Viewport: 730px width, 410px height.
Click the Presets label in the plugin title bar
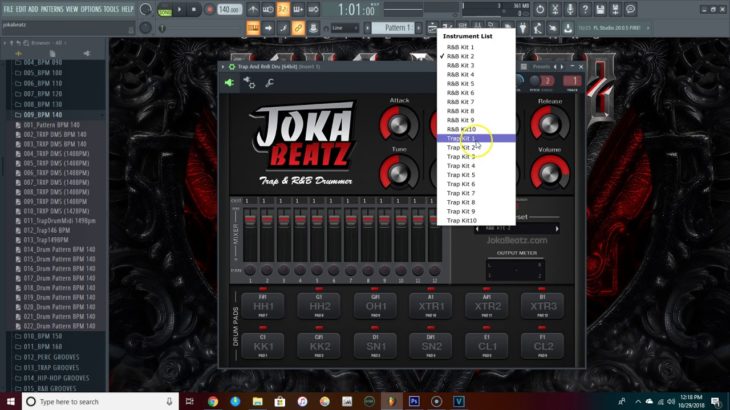pos(541,67)
